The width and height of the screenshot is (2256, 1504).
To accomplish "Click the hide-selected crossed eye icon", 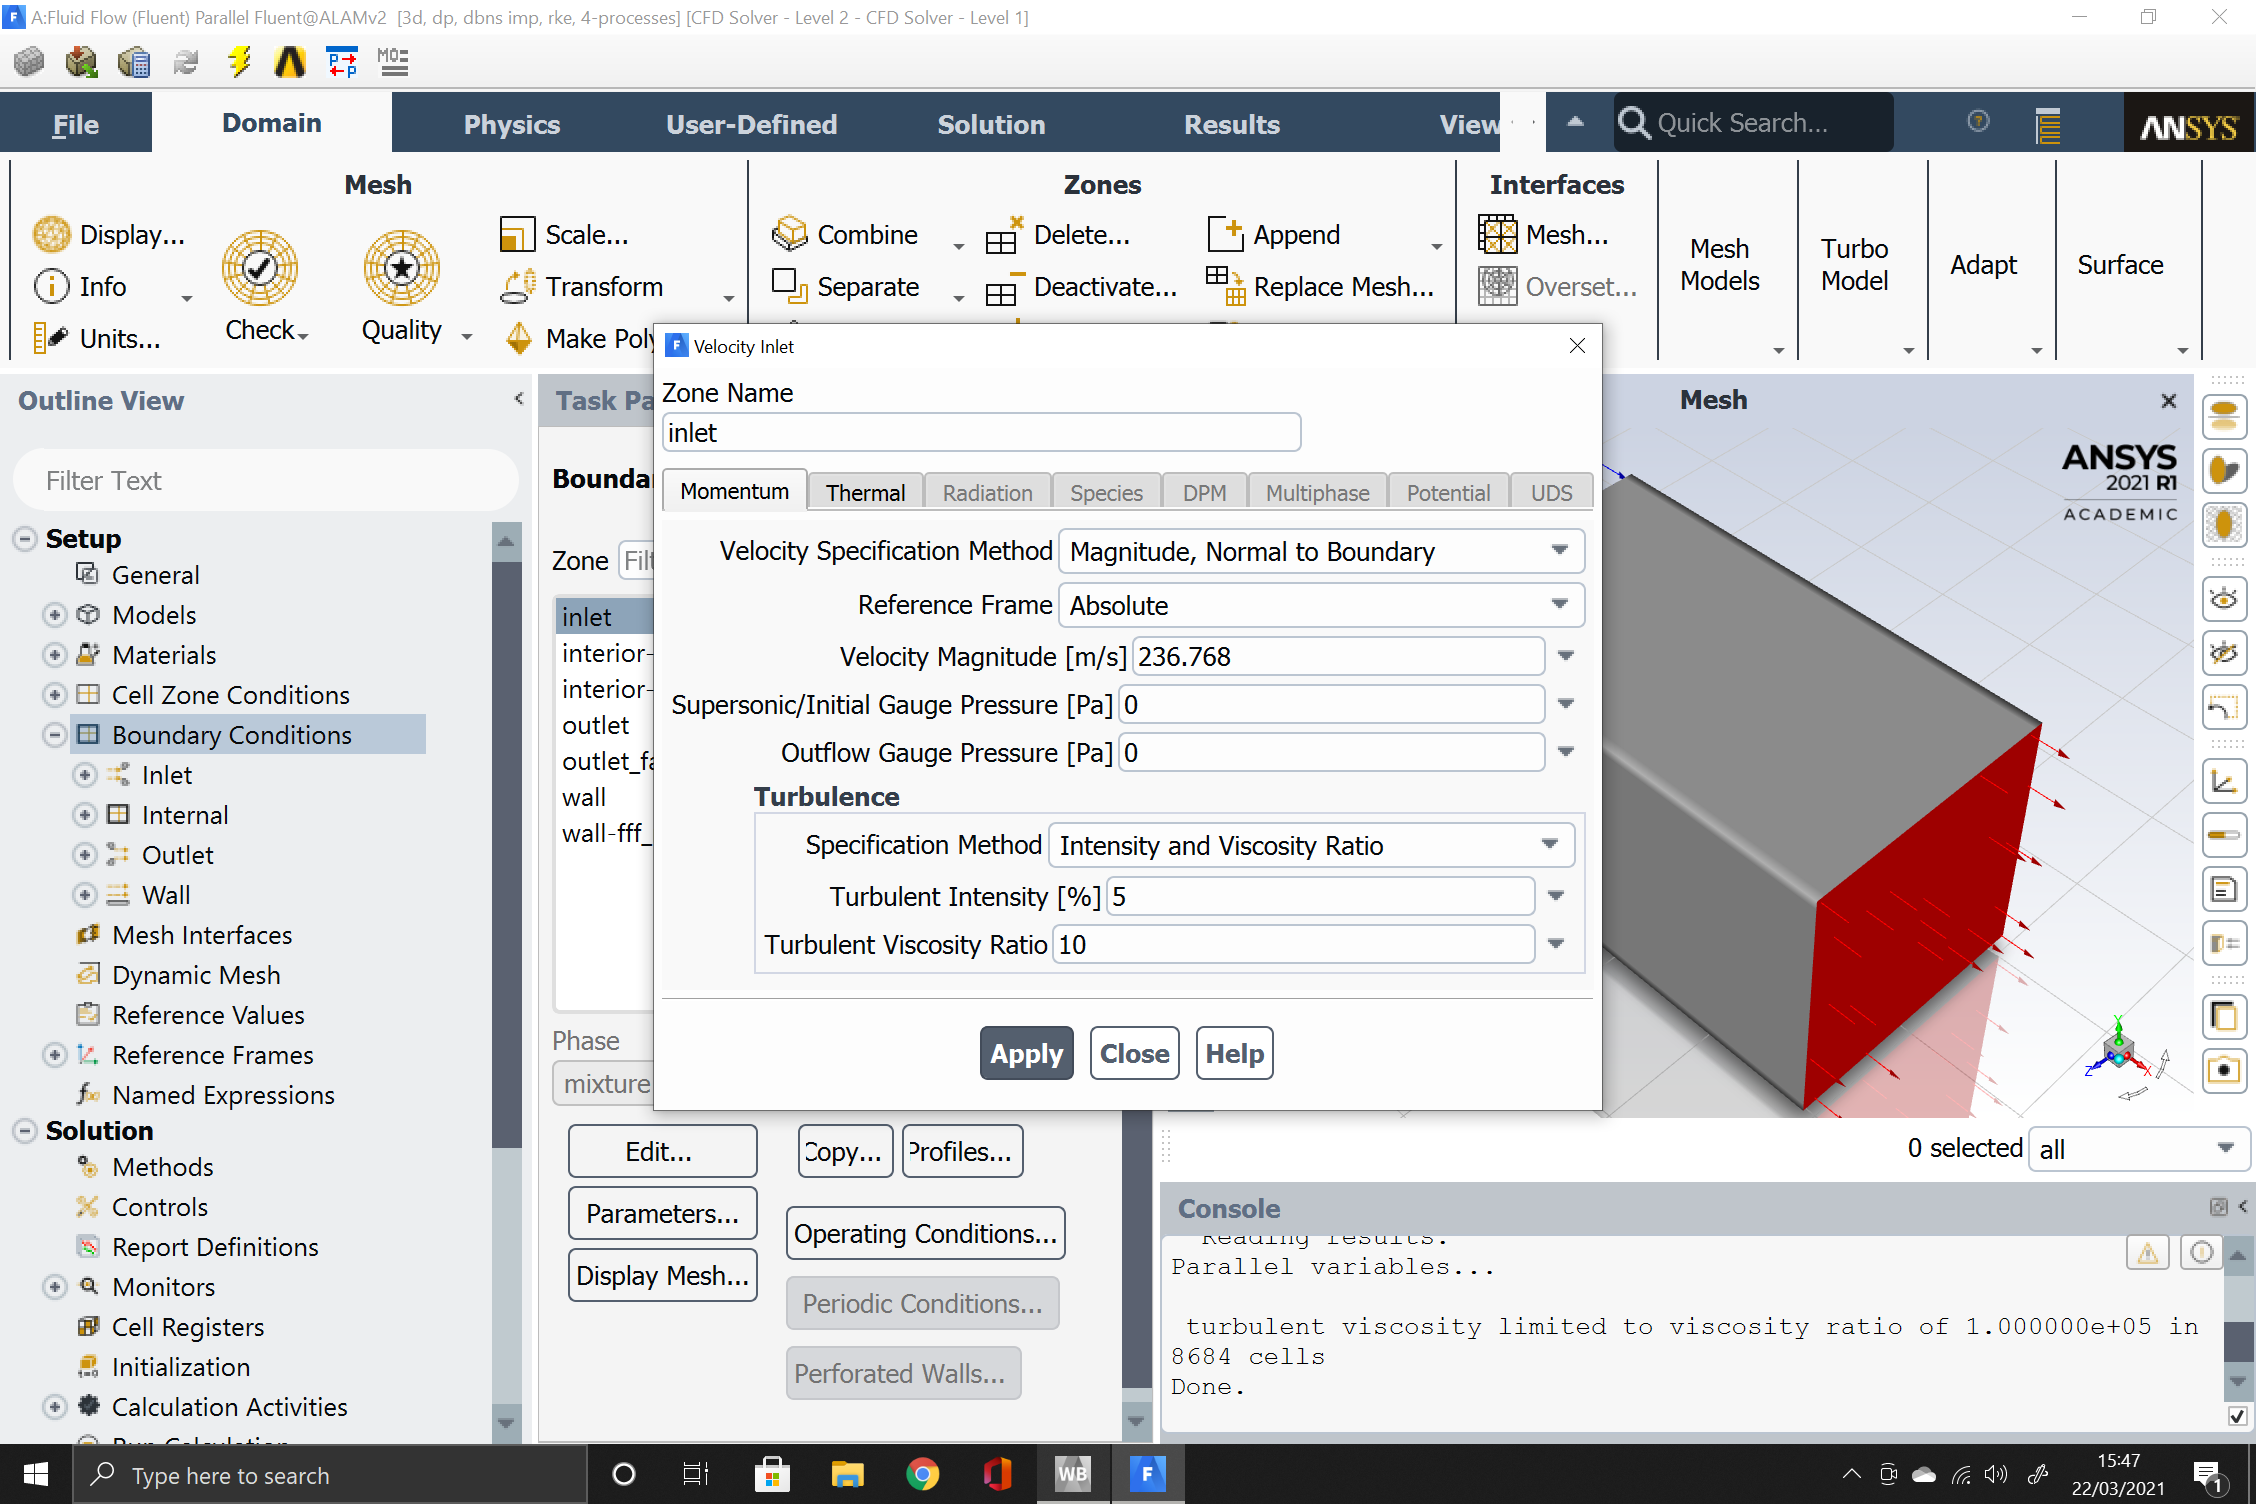I will pos(2224,653).
